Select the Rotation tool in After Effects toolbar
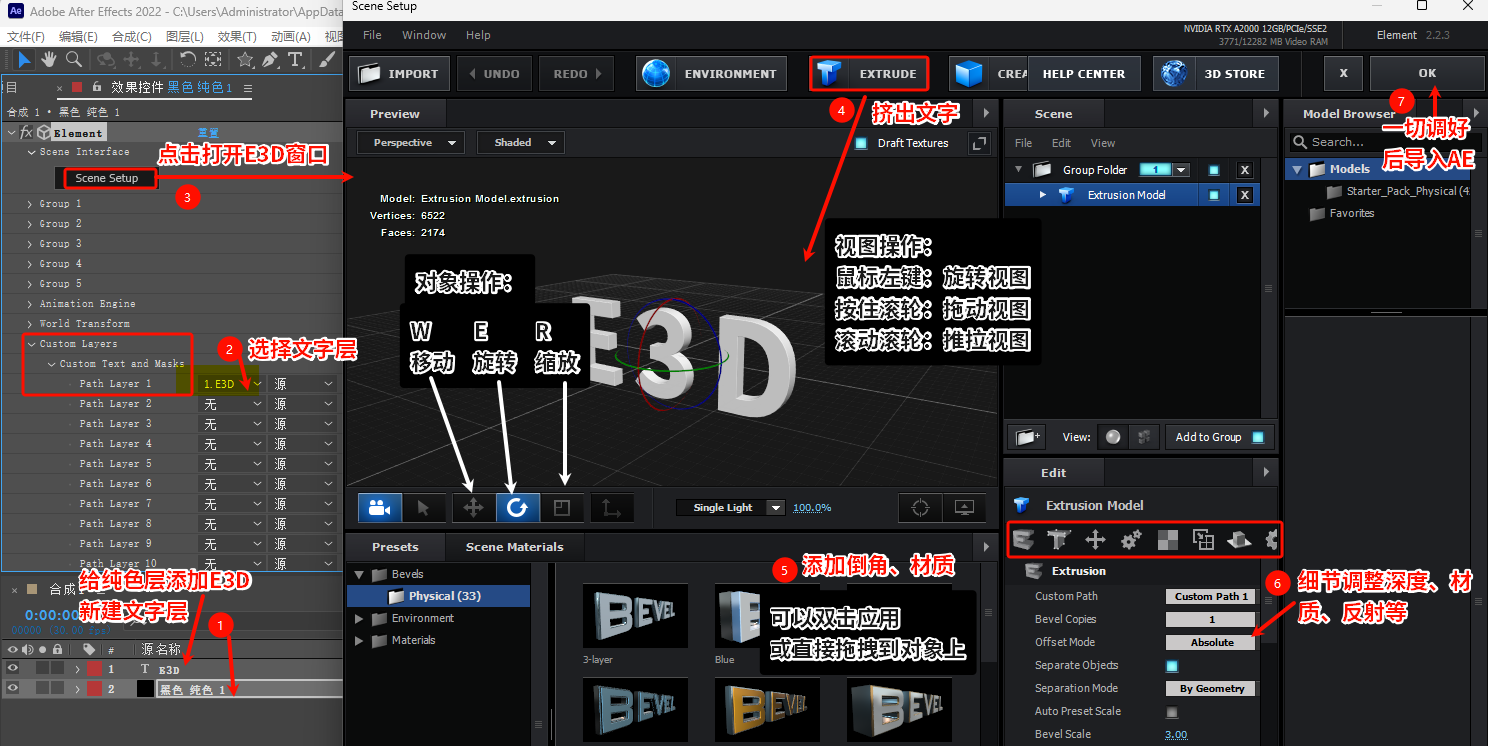 (187, 60)
